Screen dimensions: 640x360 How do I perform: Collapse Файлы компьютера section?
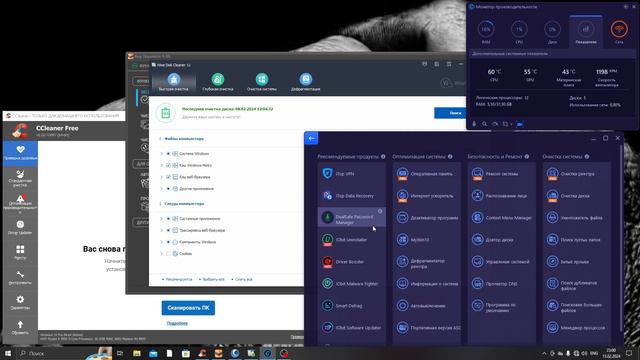coord(160,139)
